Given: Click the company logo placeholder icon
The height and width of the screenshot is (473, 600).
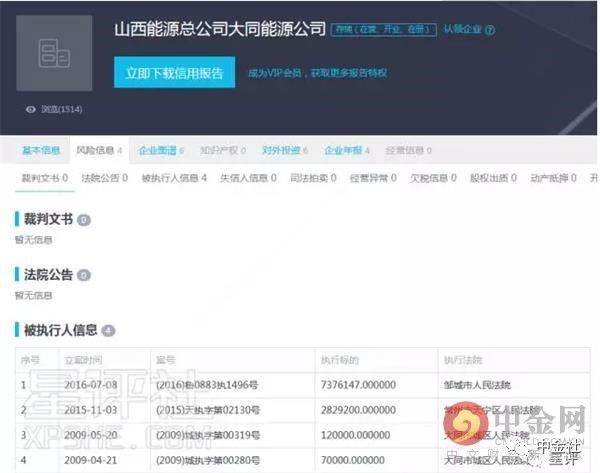Looking at the screenshot, I should tap(54, 53).
